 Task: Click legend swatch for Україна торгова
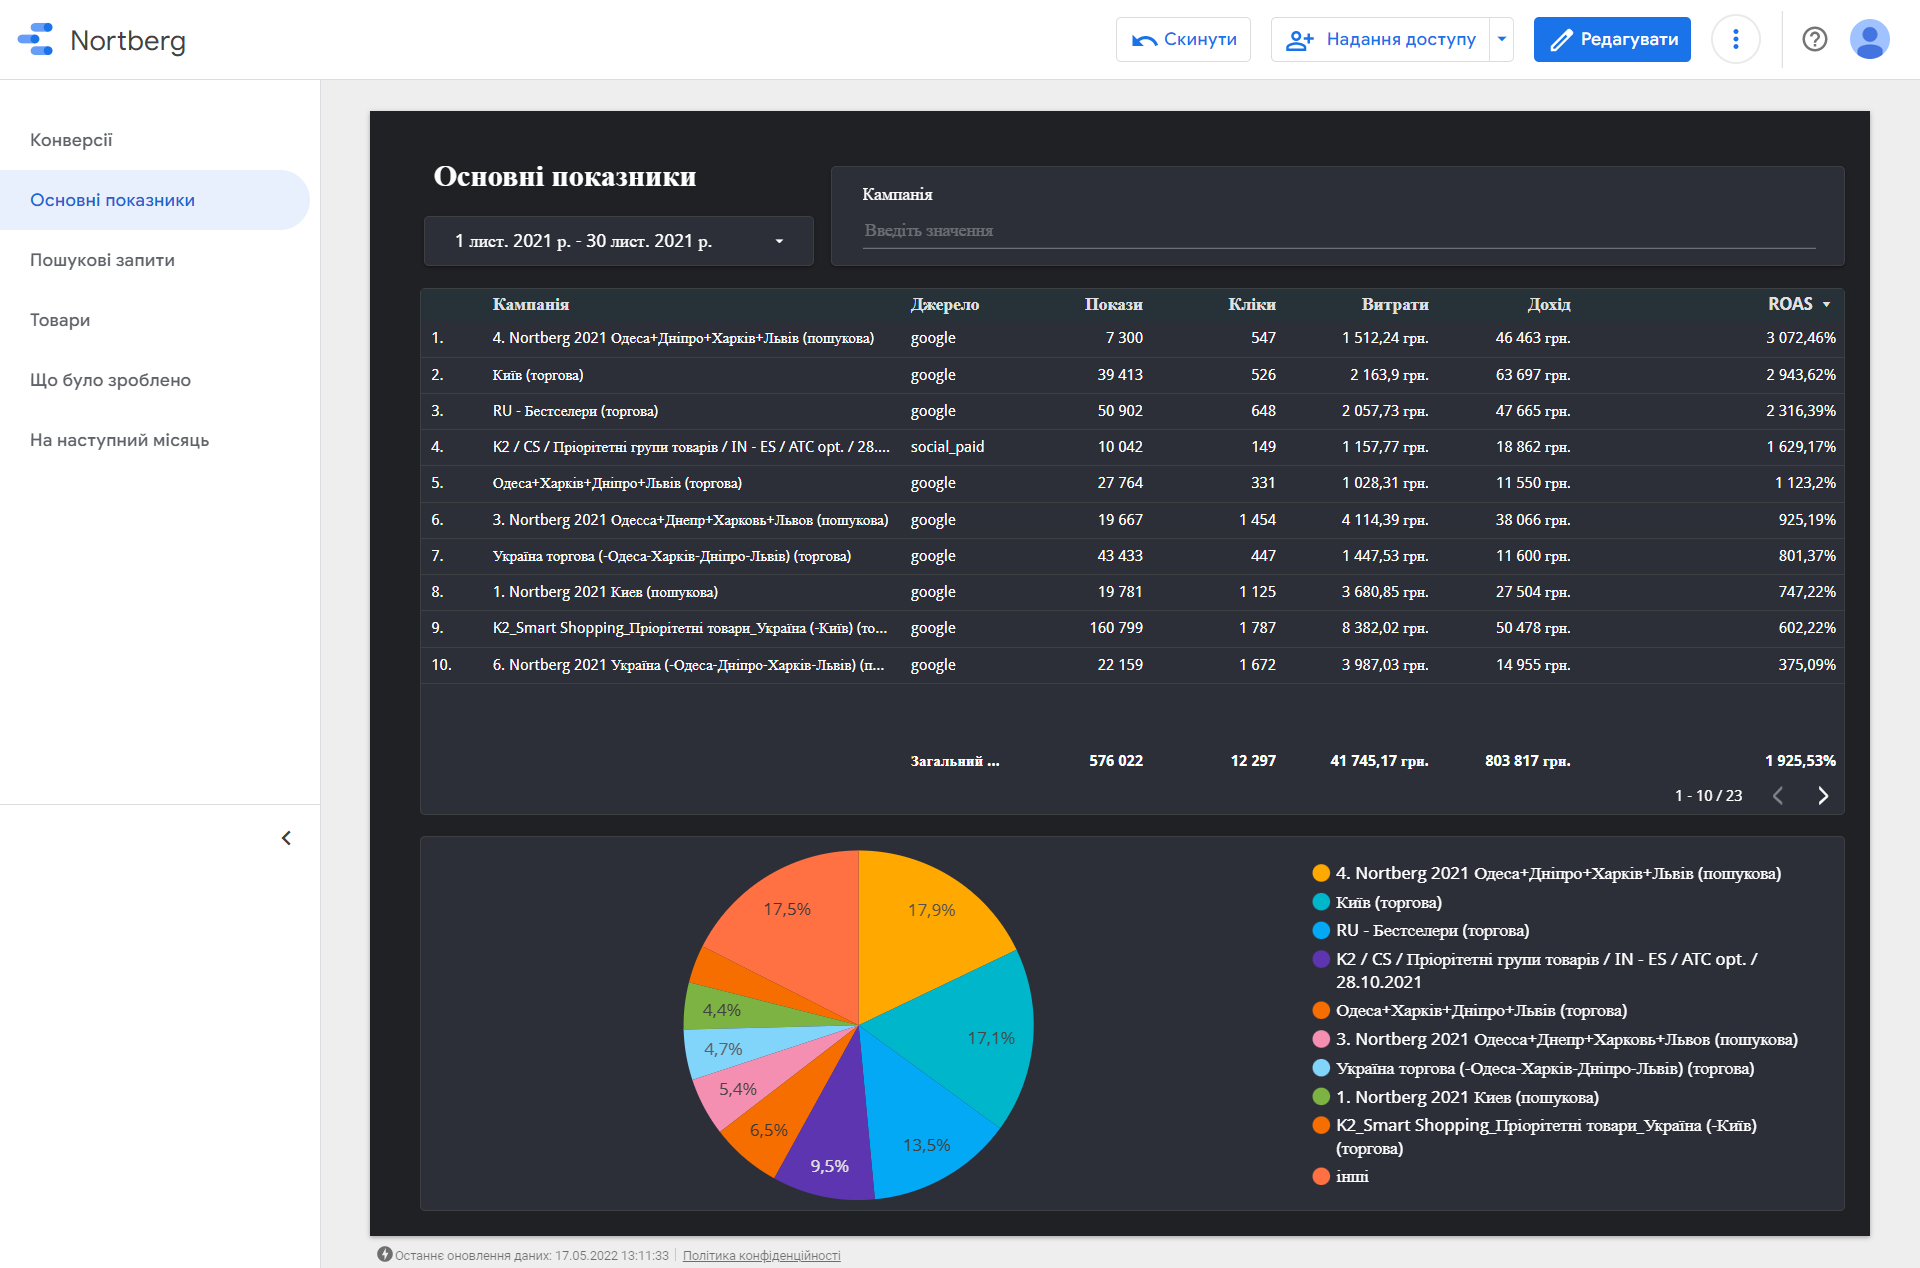click(x=1321, y=1068)
